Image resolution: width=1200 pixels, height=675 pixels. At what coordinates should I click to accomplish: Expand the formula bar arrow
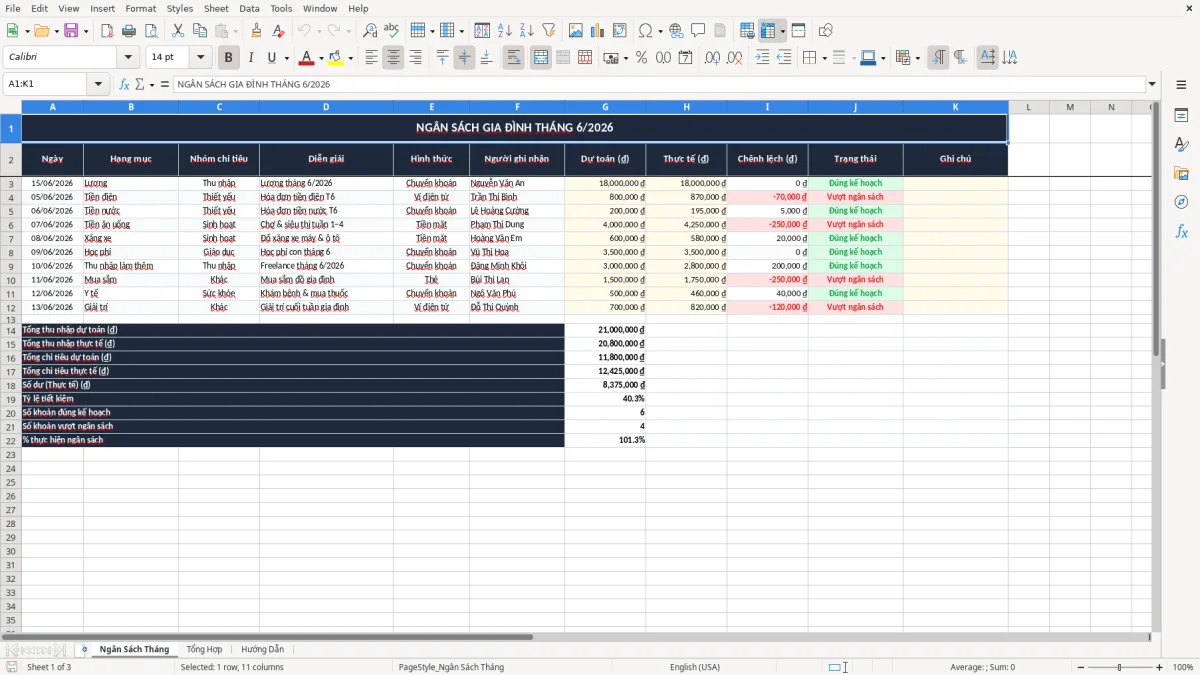click(1152, 84)
